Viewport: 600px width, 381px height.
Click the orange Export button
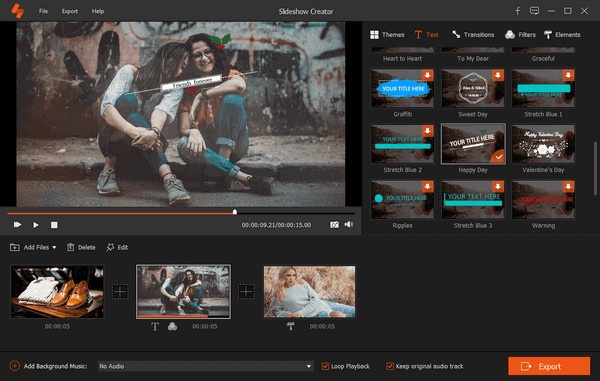click(x=549, y=366)
